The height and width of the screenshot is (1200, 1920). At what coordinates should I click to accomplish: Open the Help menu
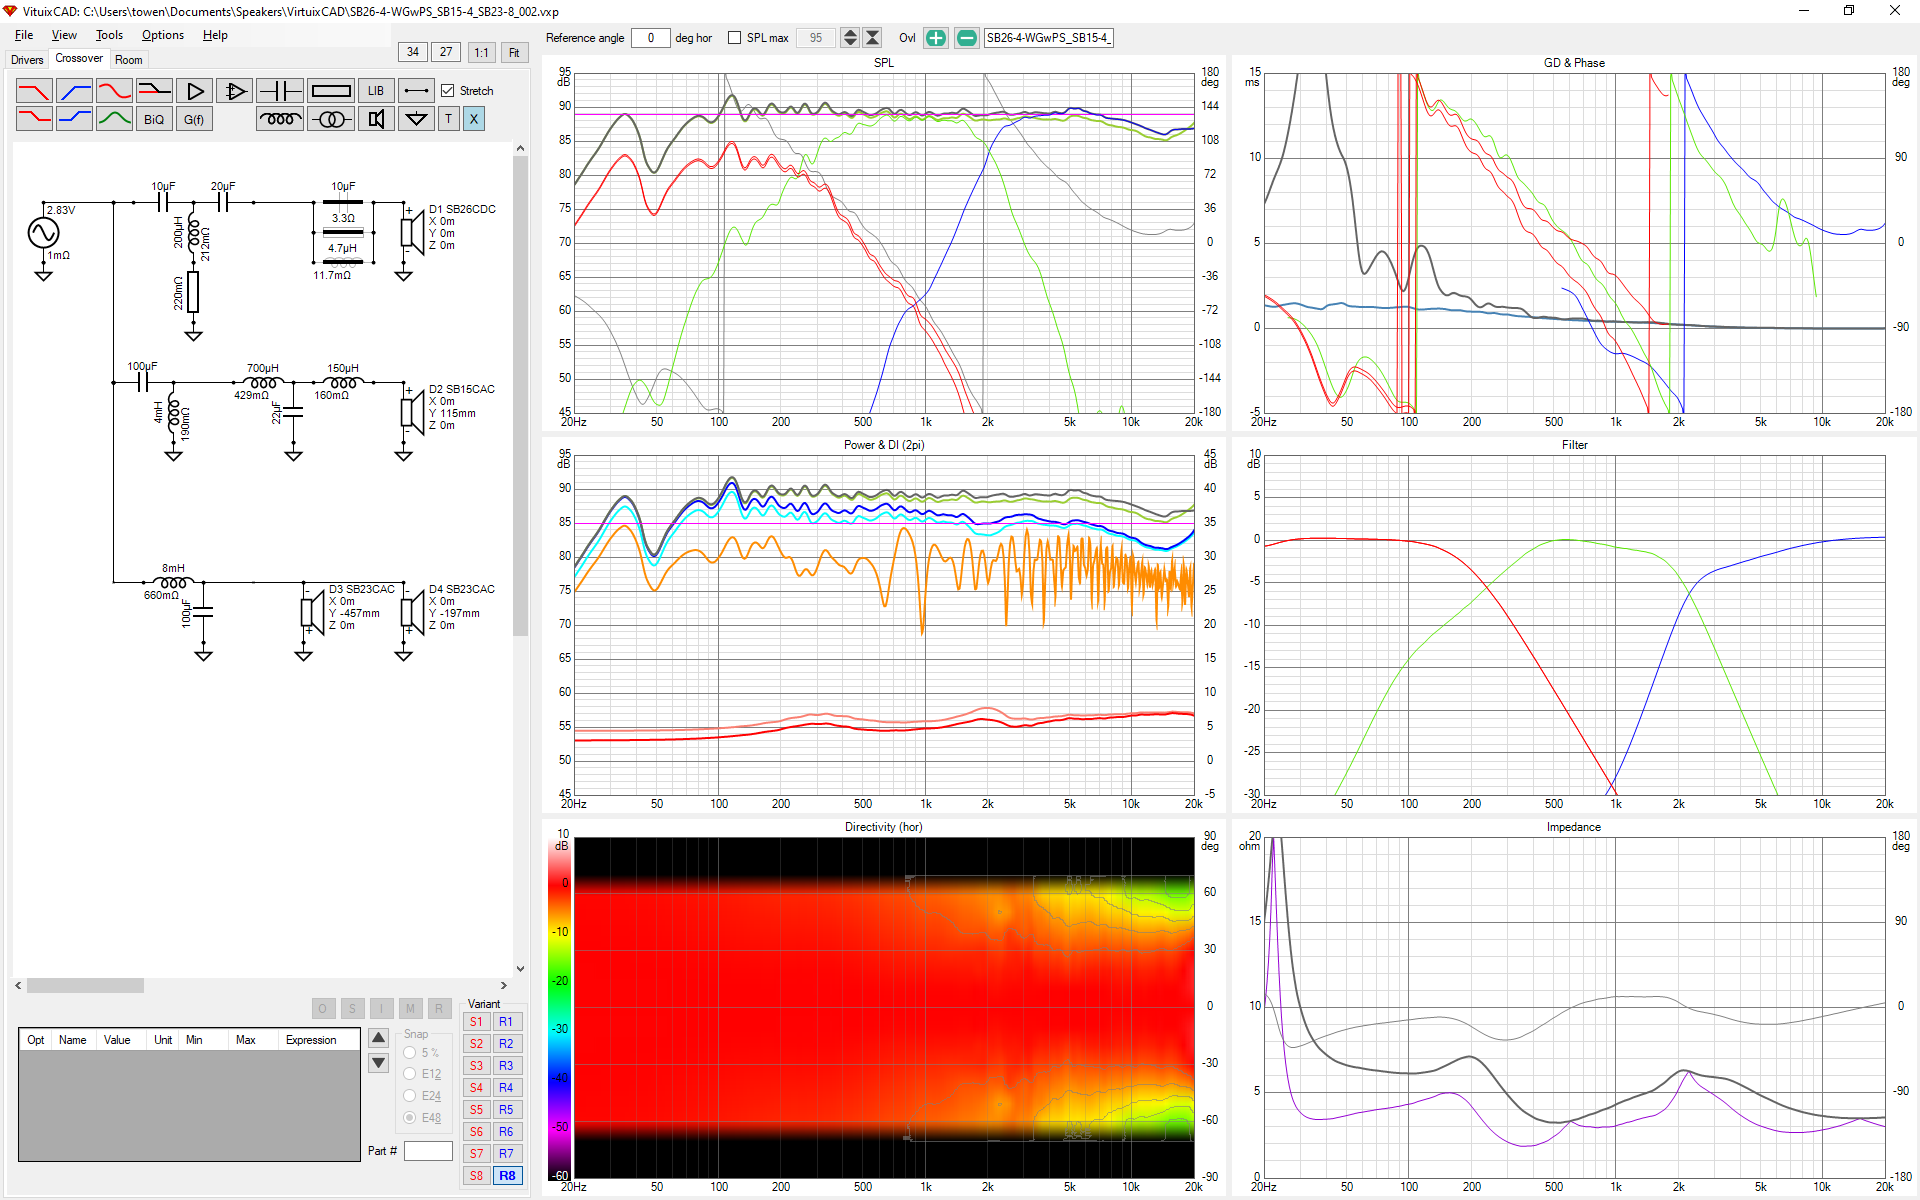click(x=215, y=35)
